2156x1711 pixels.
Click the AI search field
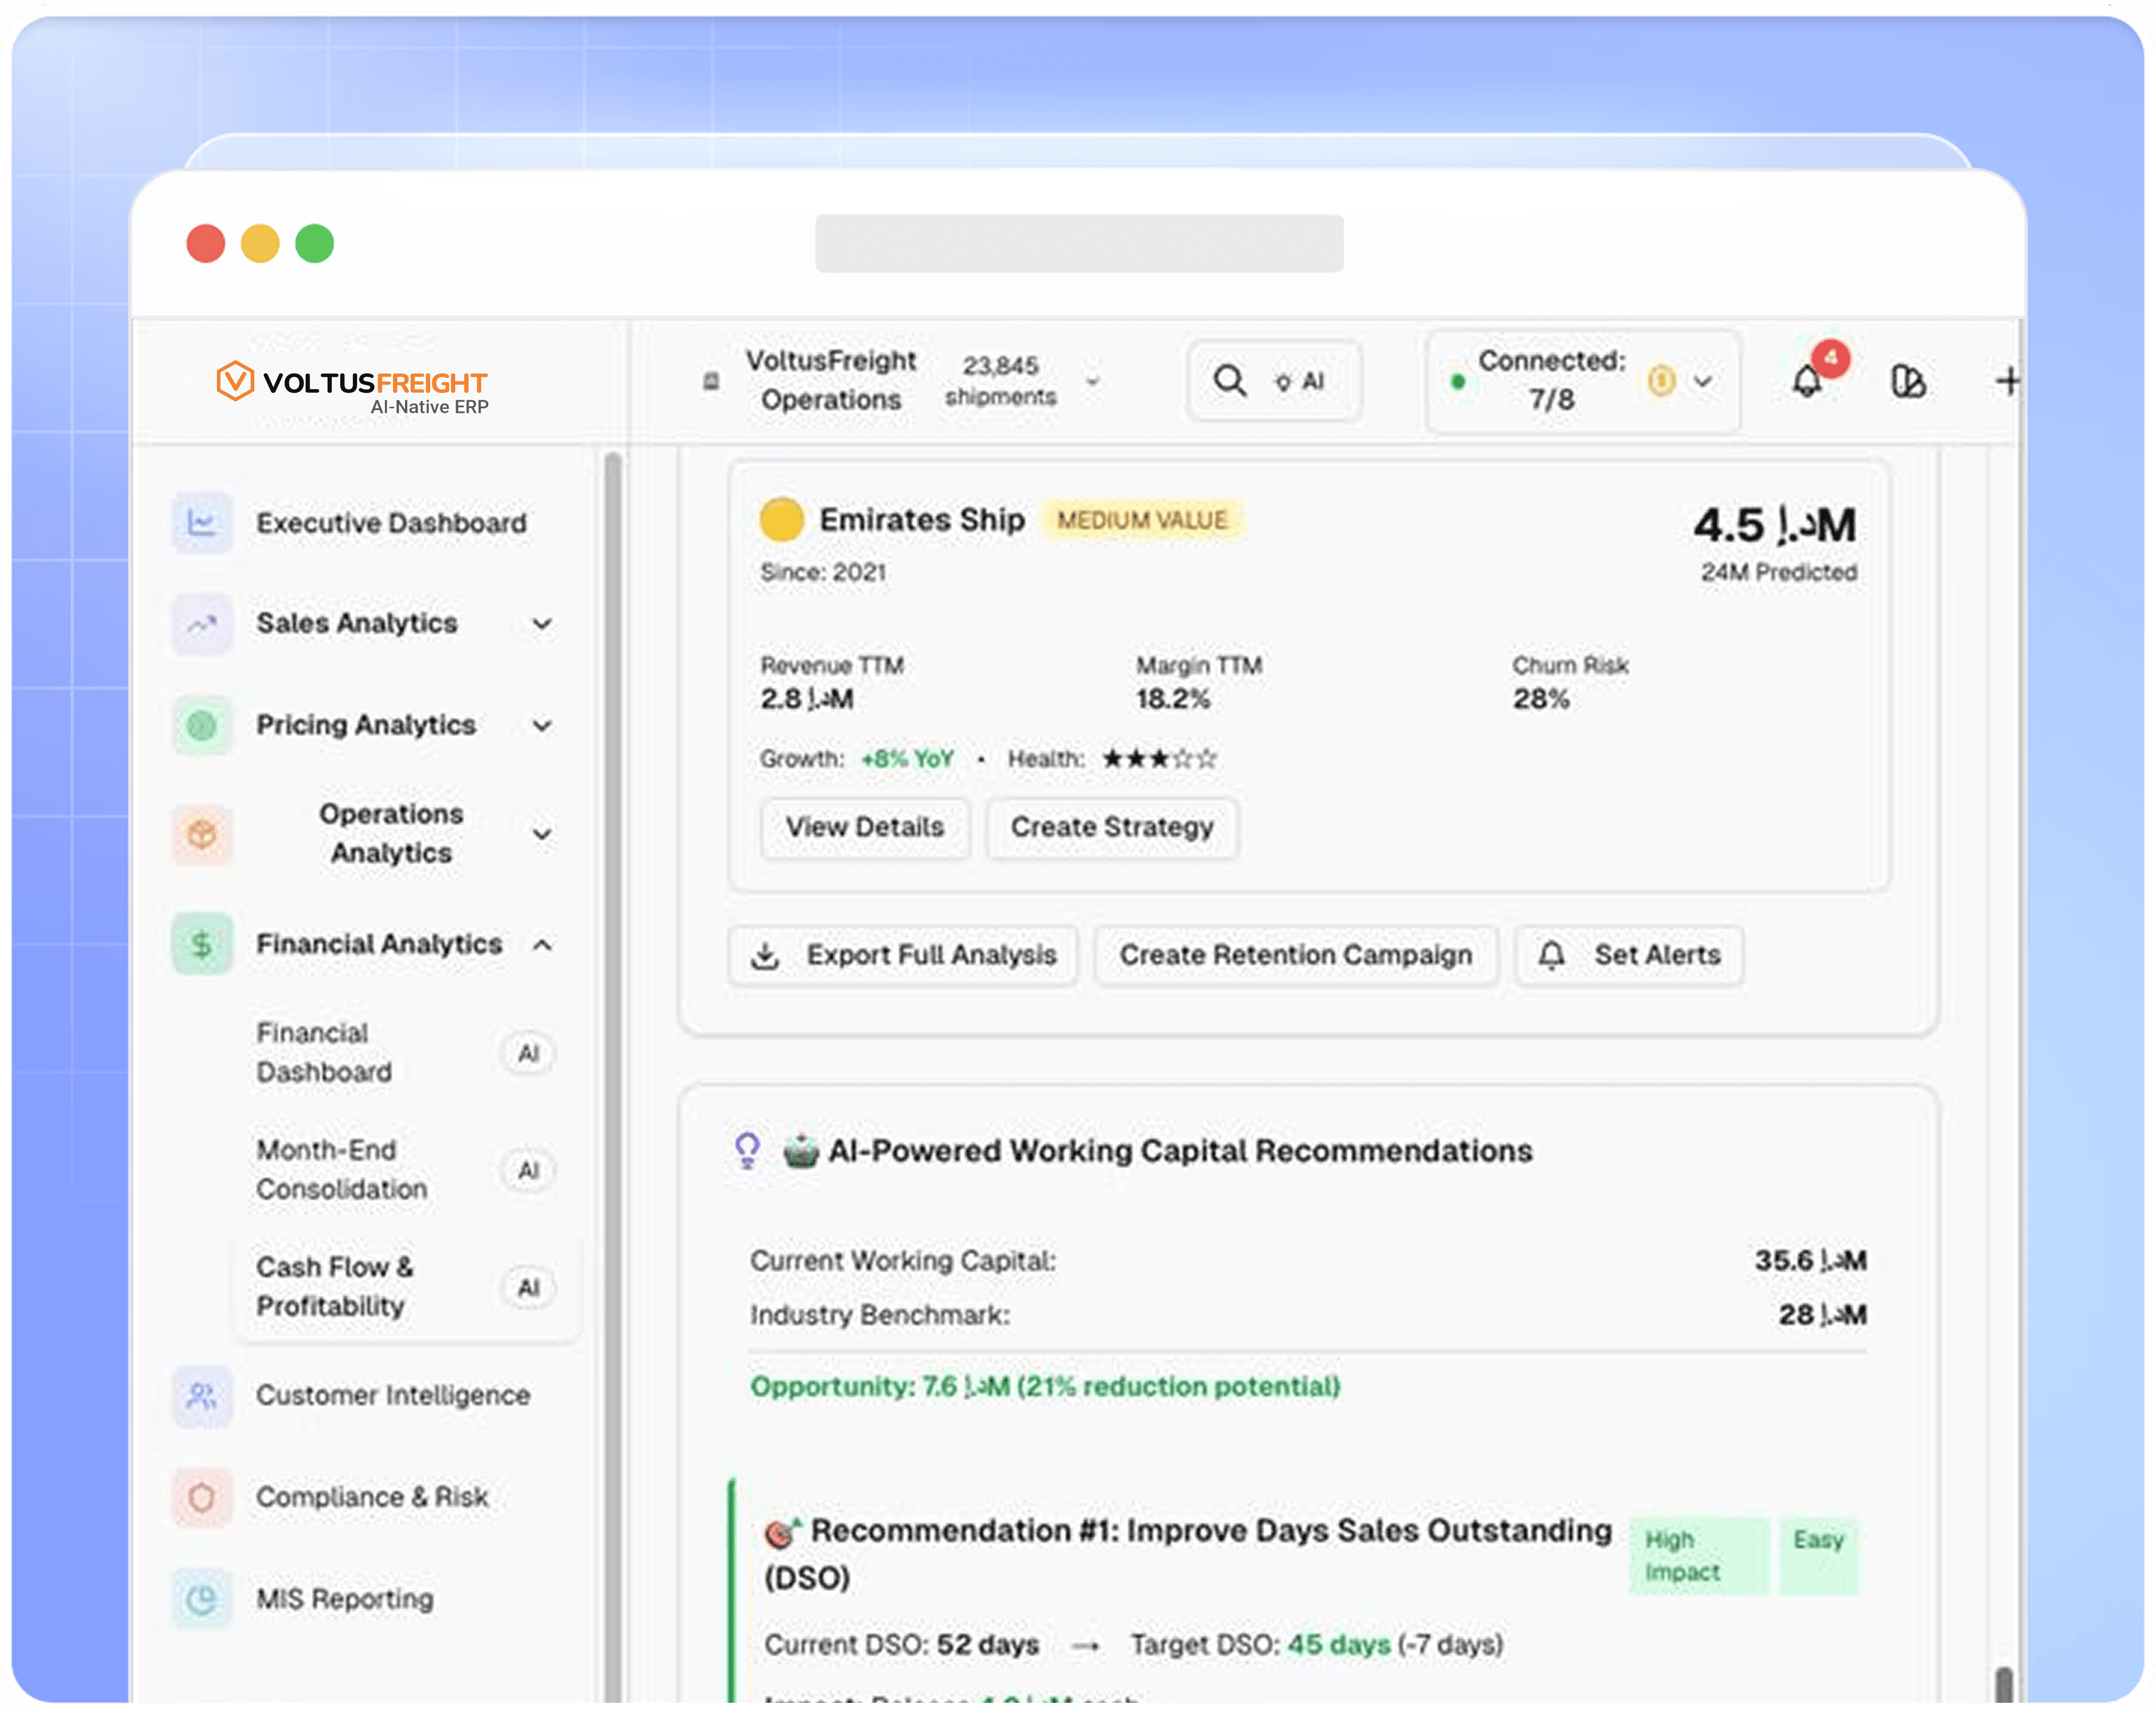point(1272,381)
